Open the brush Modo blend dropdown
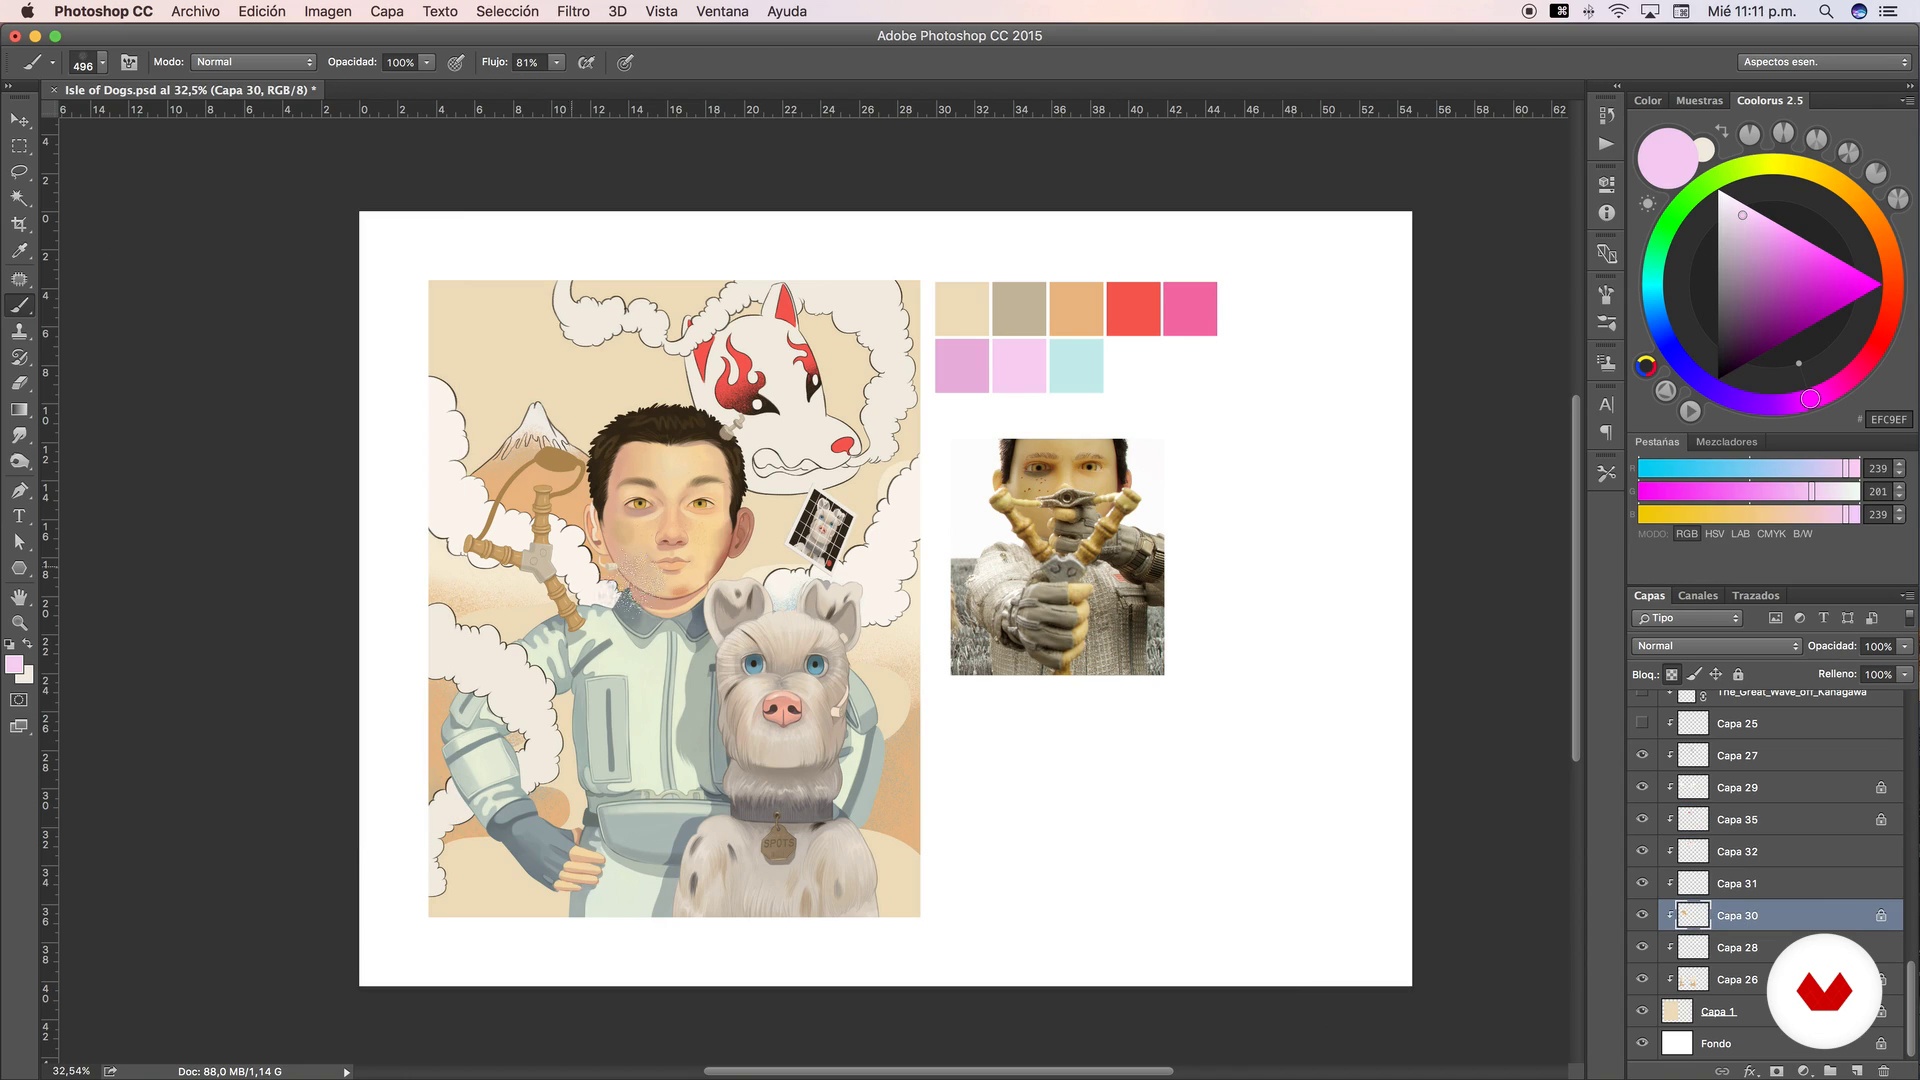 tap(254, 62)
